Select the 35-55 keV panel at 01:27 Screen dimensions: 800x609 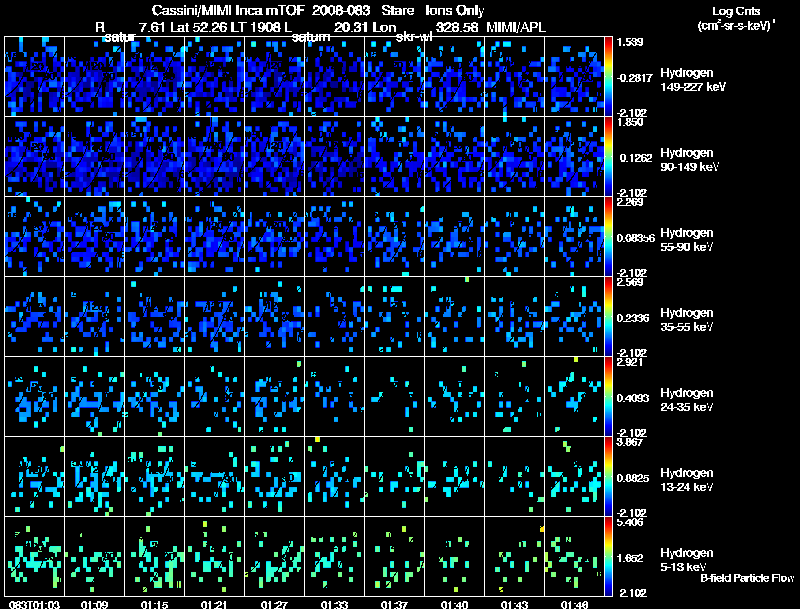(x=274, y=316)
